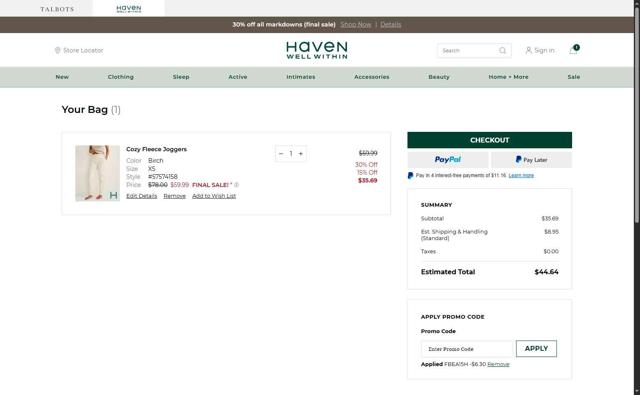This screenshot has width=640, height=395.
Task: Add the joggers to Wish List
Action: tap(214, 196)
